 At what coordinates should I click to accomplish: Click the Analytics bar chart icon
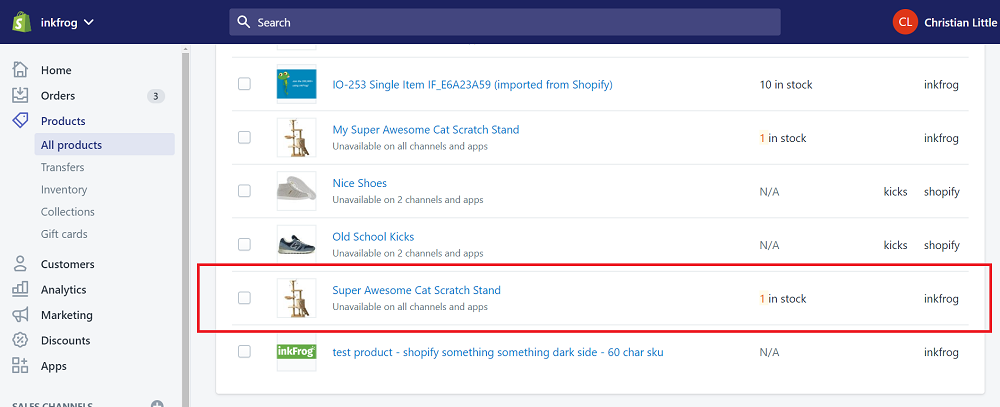point(20,290)
